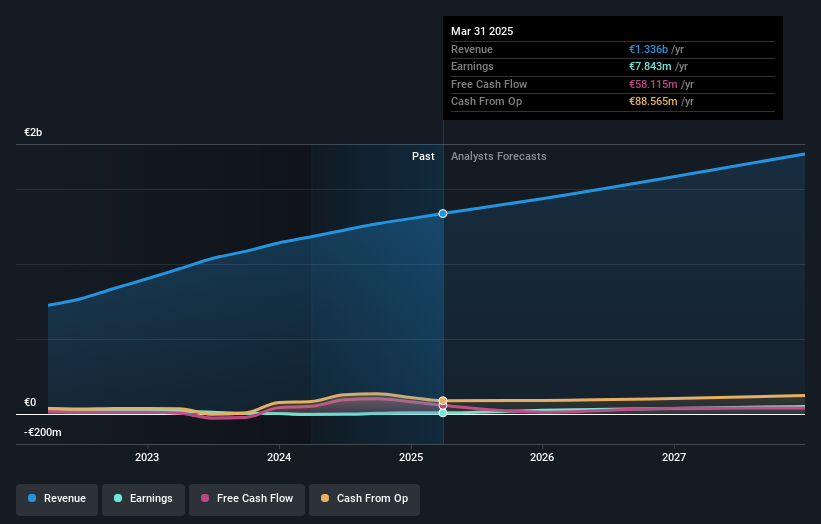The height and width of the screenshot is (524, 821).
Task: Click the 2023 x-axis label
Action: pyautogui.click(x=147, y=457)
